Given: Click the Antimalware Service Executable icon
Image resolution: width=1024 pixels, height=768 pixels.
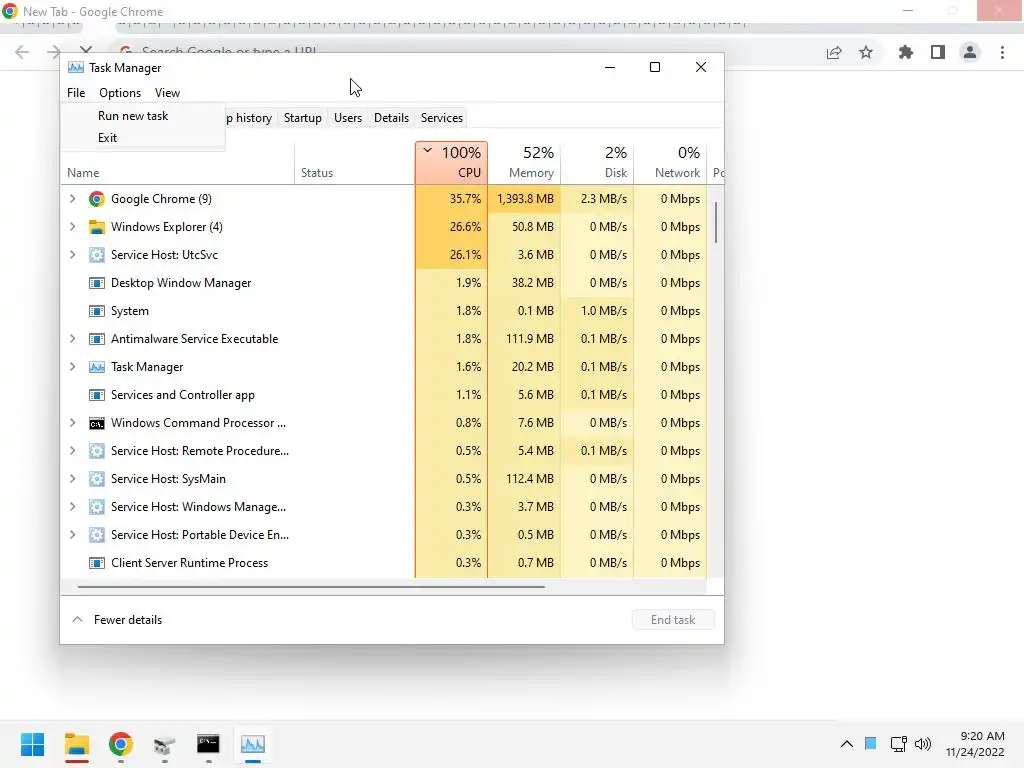Looking at the screenshot, I should point(97,340).
